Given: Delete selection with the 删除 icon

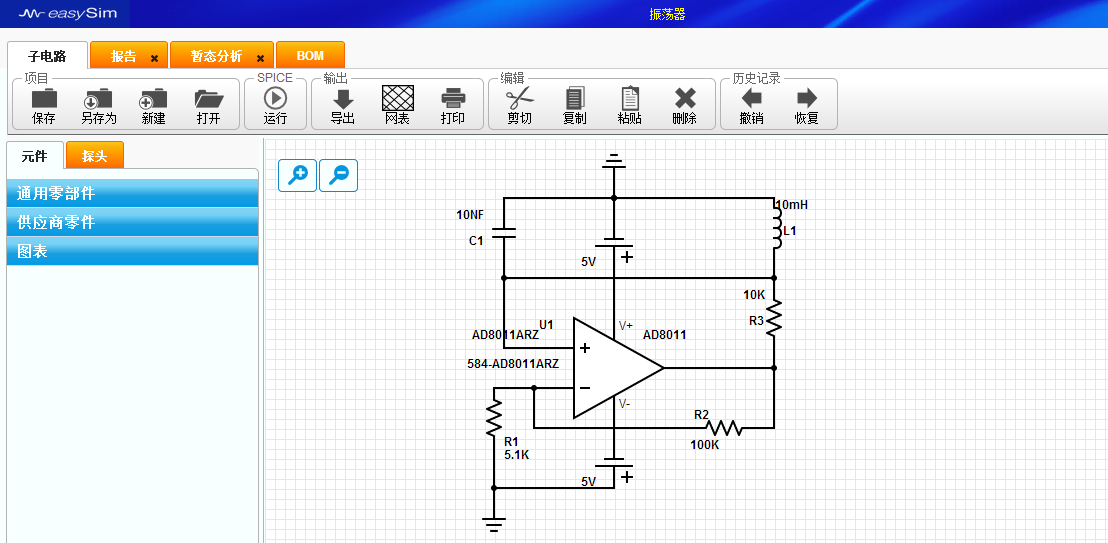Looking at the screenshot, I should click(x=685, y=98).
